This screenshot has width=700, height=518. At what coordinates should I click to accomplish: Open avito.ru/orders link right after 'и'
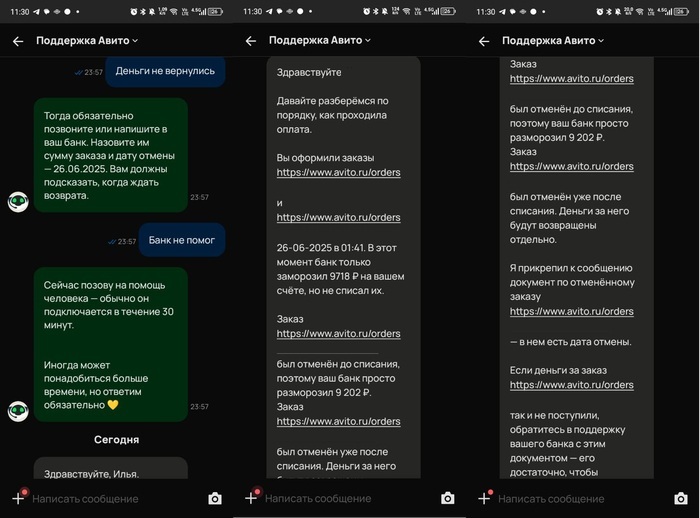338,217
